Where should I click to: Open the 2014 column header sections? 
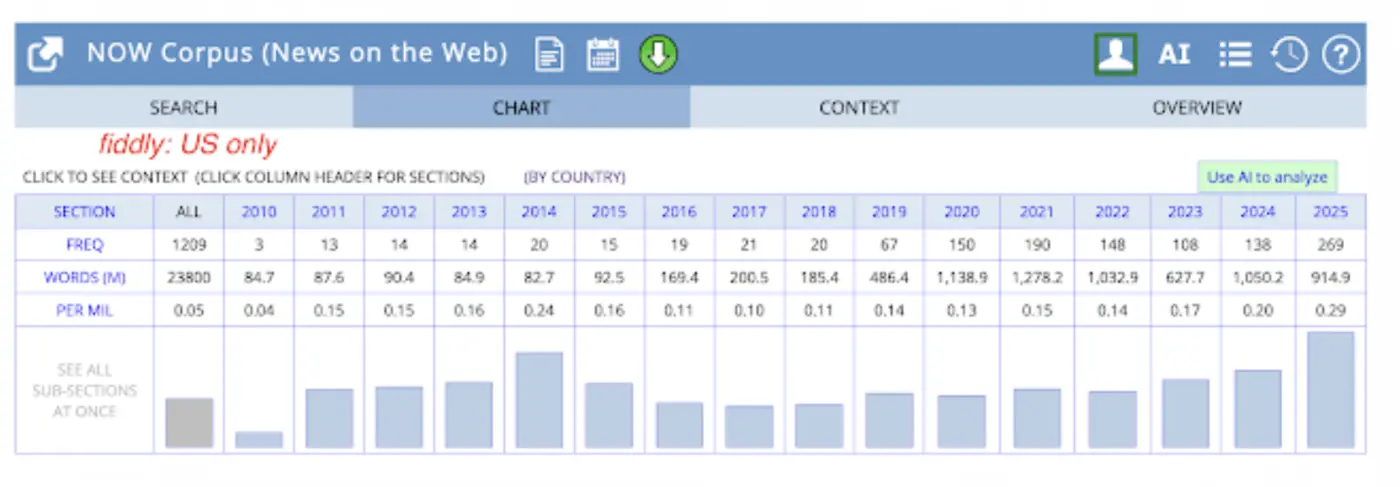538,212
